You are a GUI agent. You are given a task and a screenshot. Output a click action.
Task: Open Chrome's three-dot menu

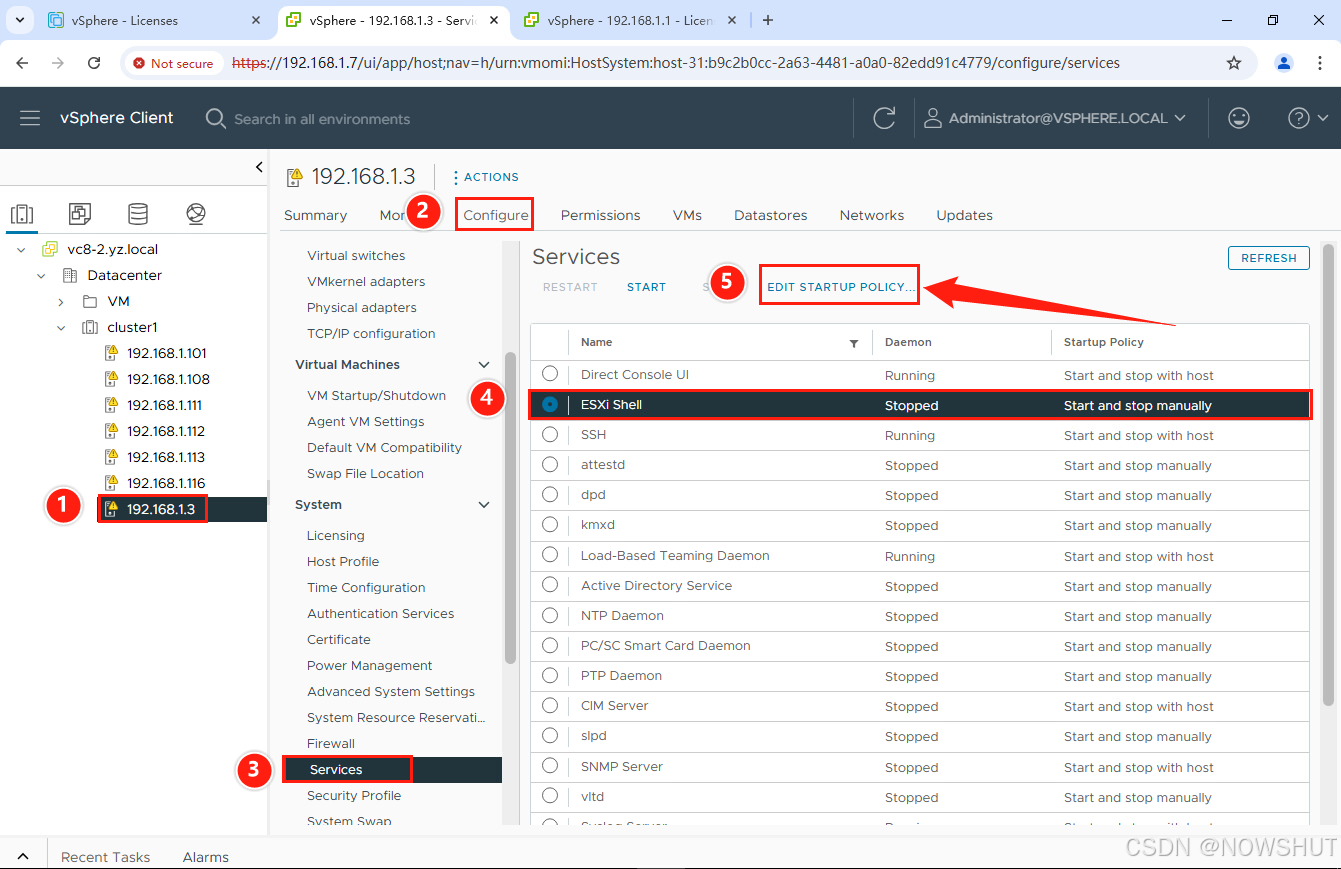tap(1319, 63)
